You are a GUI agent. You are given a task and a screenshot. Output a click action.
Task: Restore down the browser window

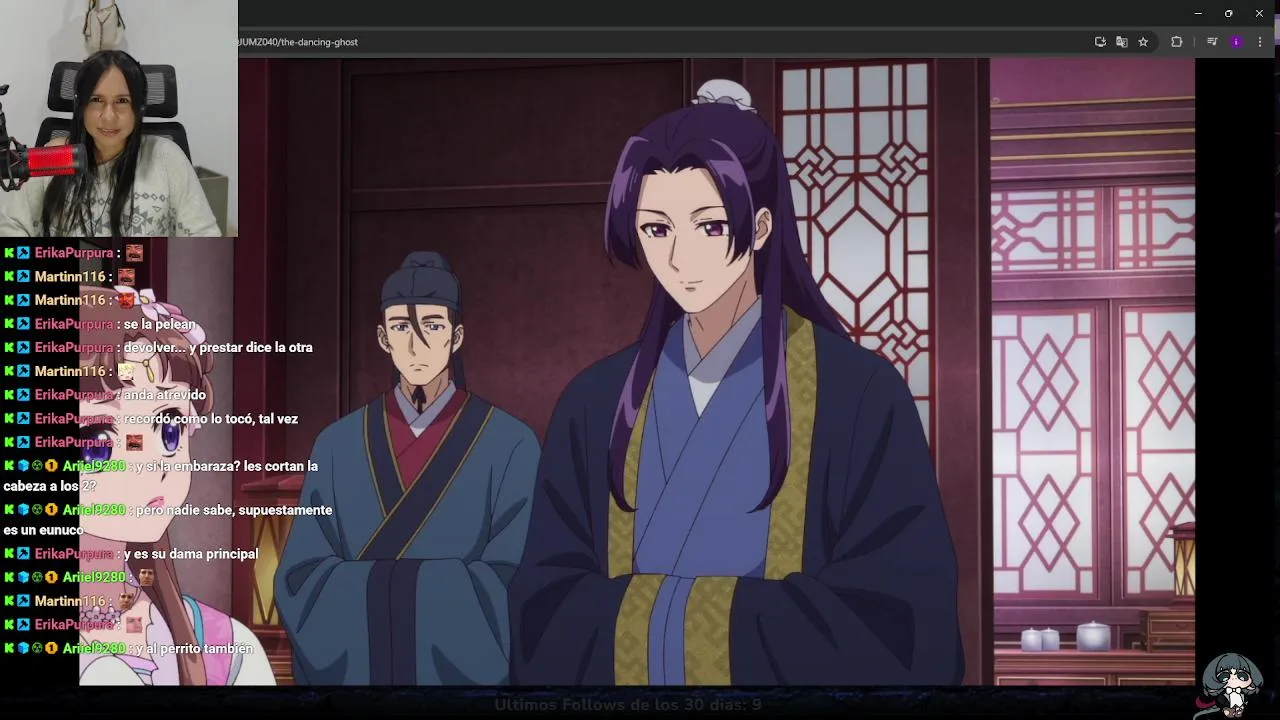point(1228,13)
